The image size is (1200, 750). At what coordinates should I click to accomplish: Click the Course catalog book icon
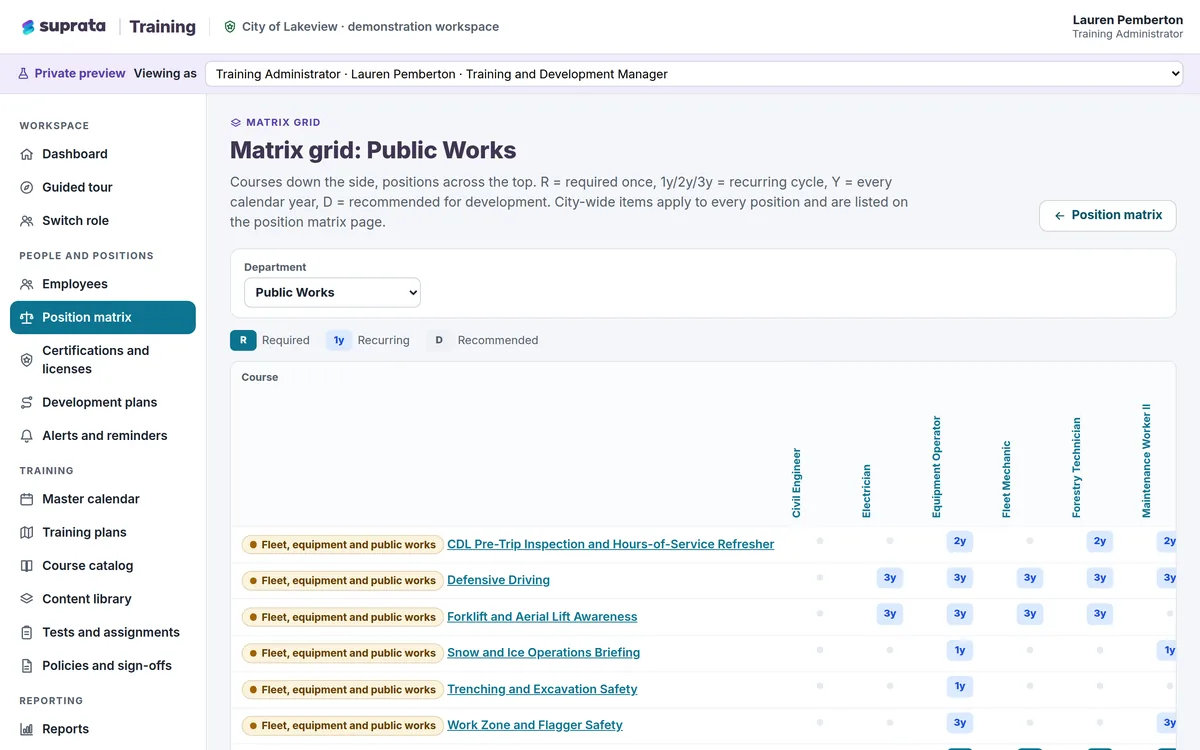coord(27,566)
